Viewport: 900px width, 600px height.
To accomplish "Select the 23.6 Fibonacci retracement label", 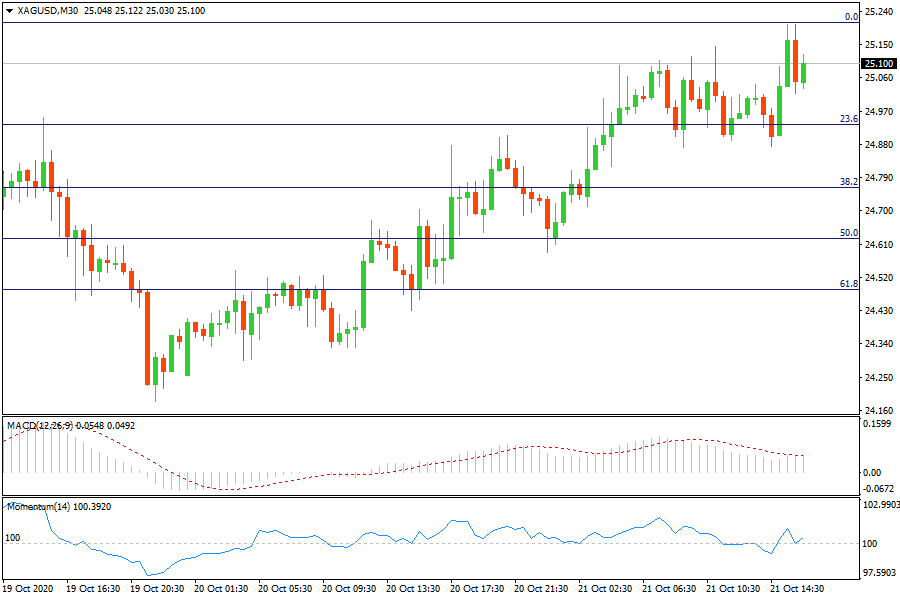I will [x=848, y=119].
